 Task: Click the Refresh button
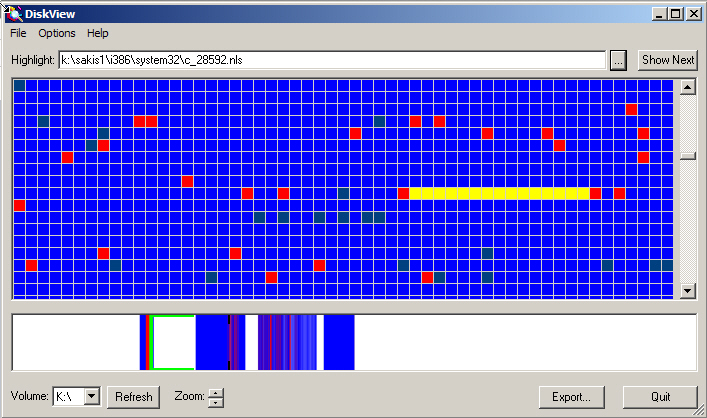133,397
